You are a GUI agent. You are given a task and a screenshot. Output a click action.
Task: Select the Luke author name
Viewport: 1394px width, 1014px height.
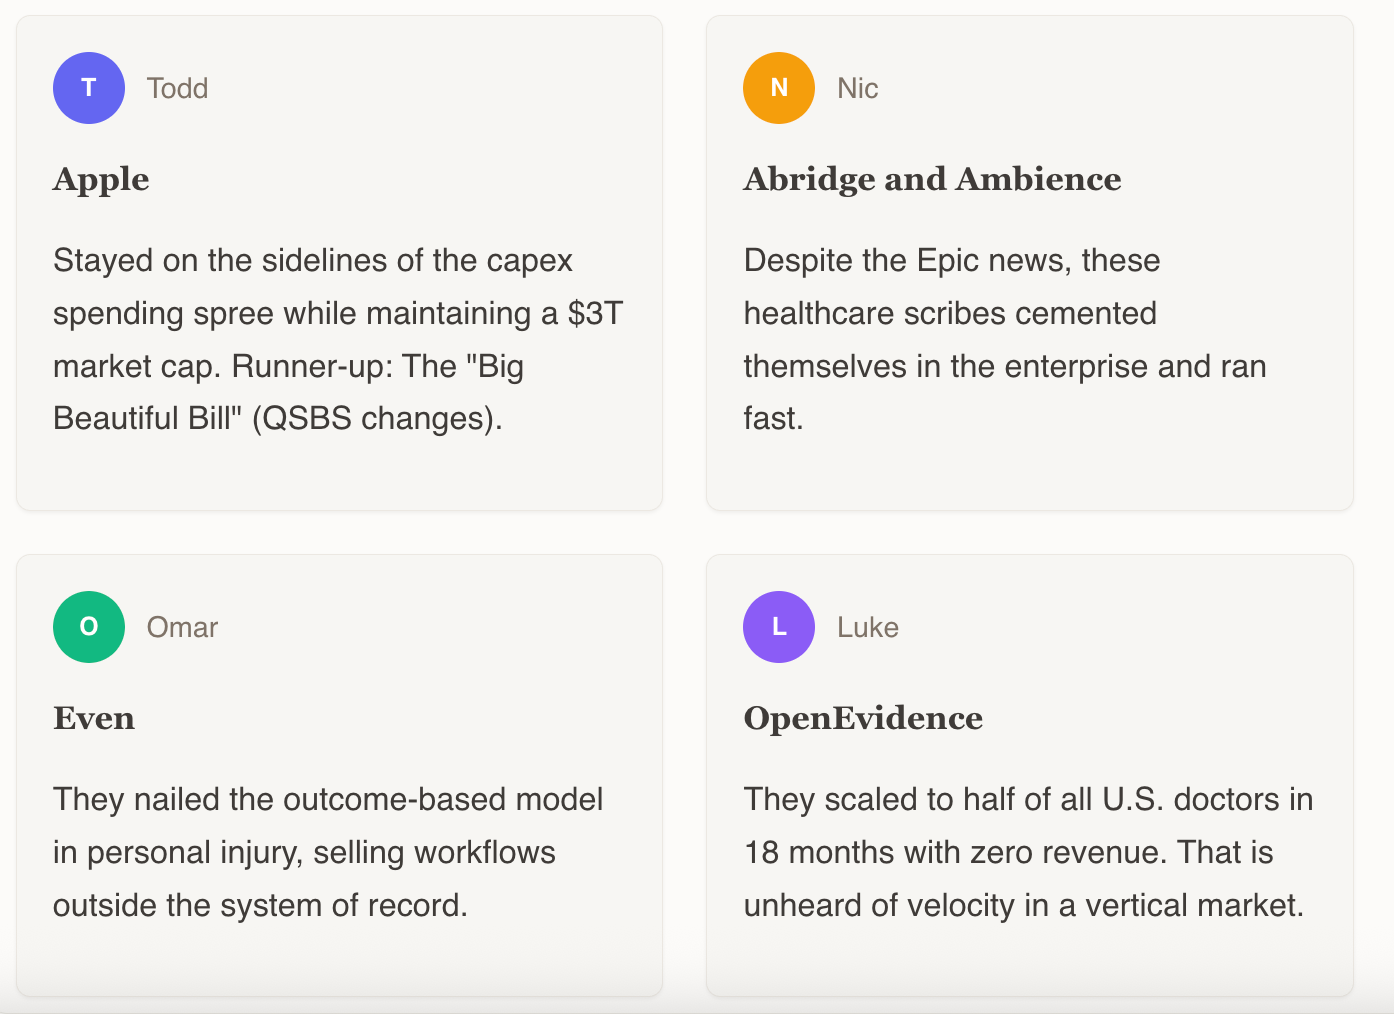pos(868,627)
